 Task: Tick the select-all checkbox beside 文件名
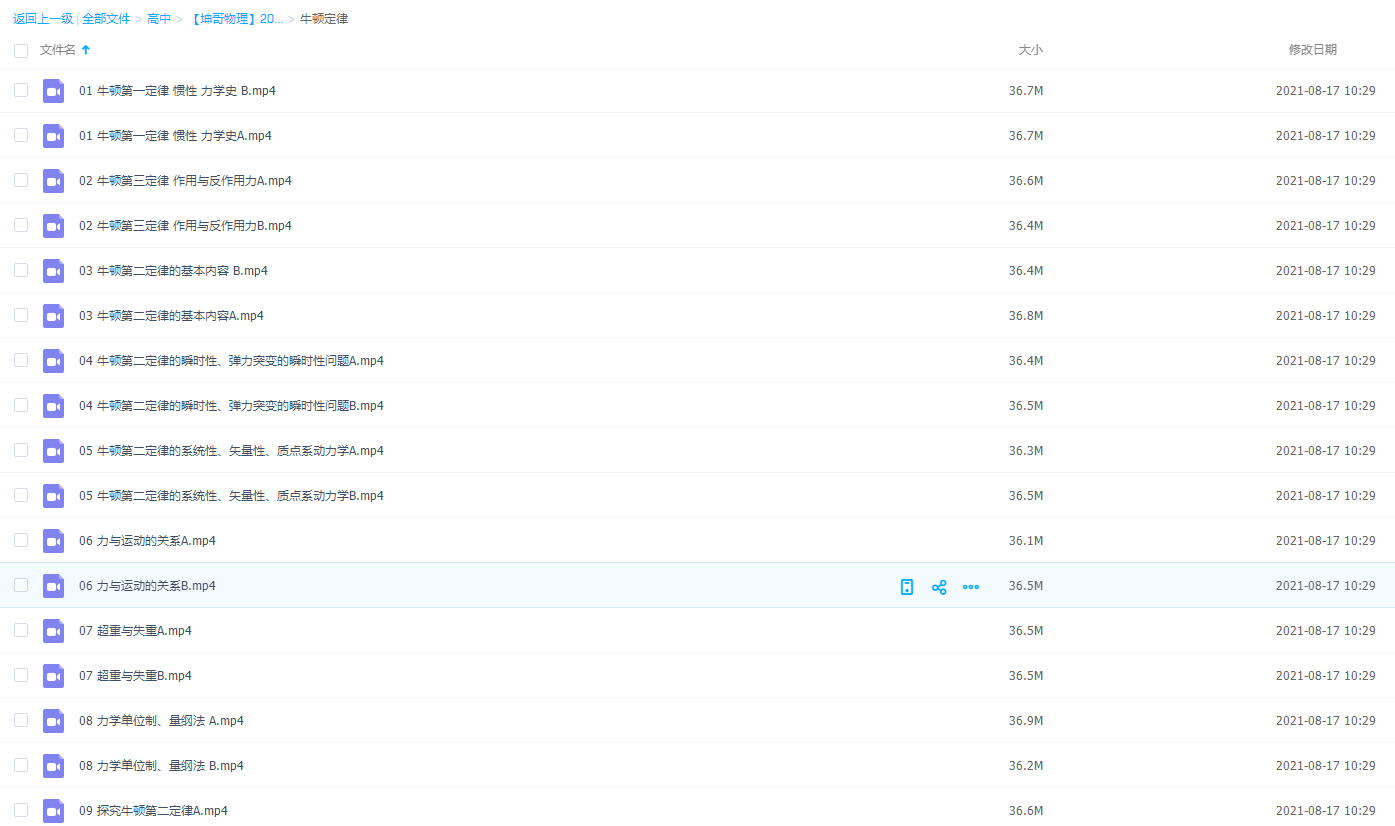coord(21,50)
